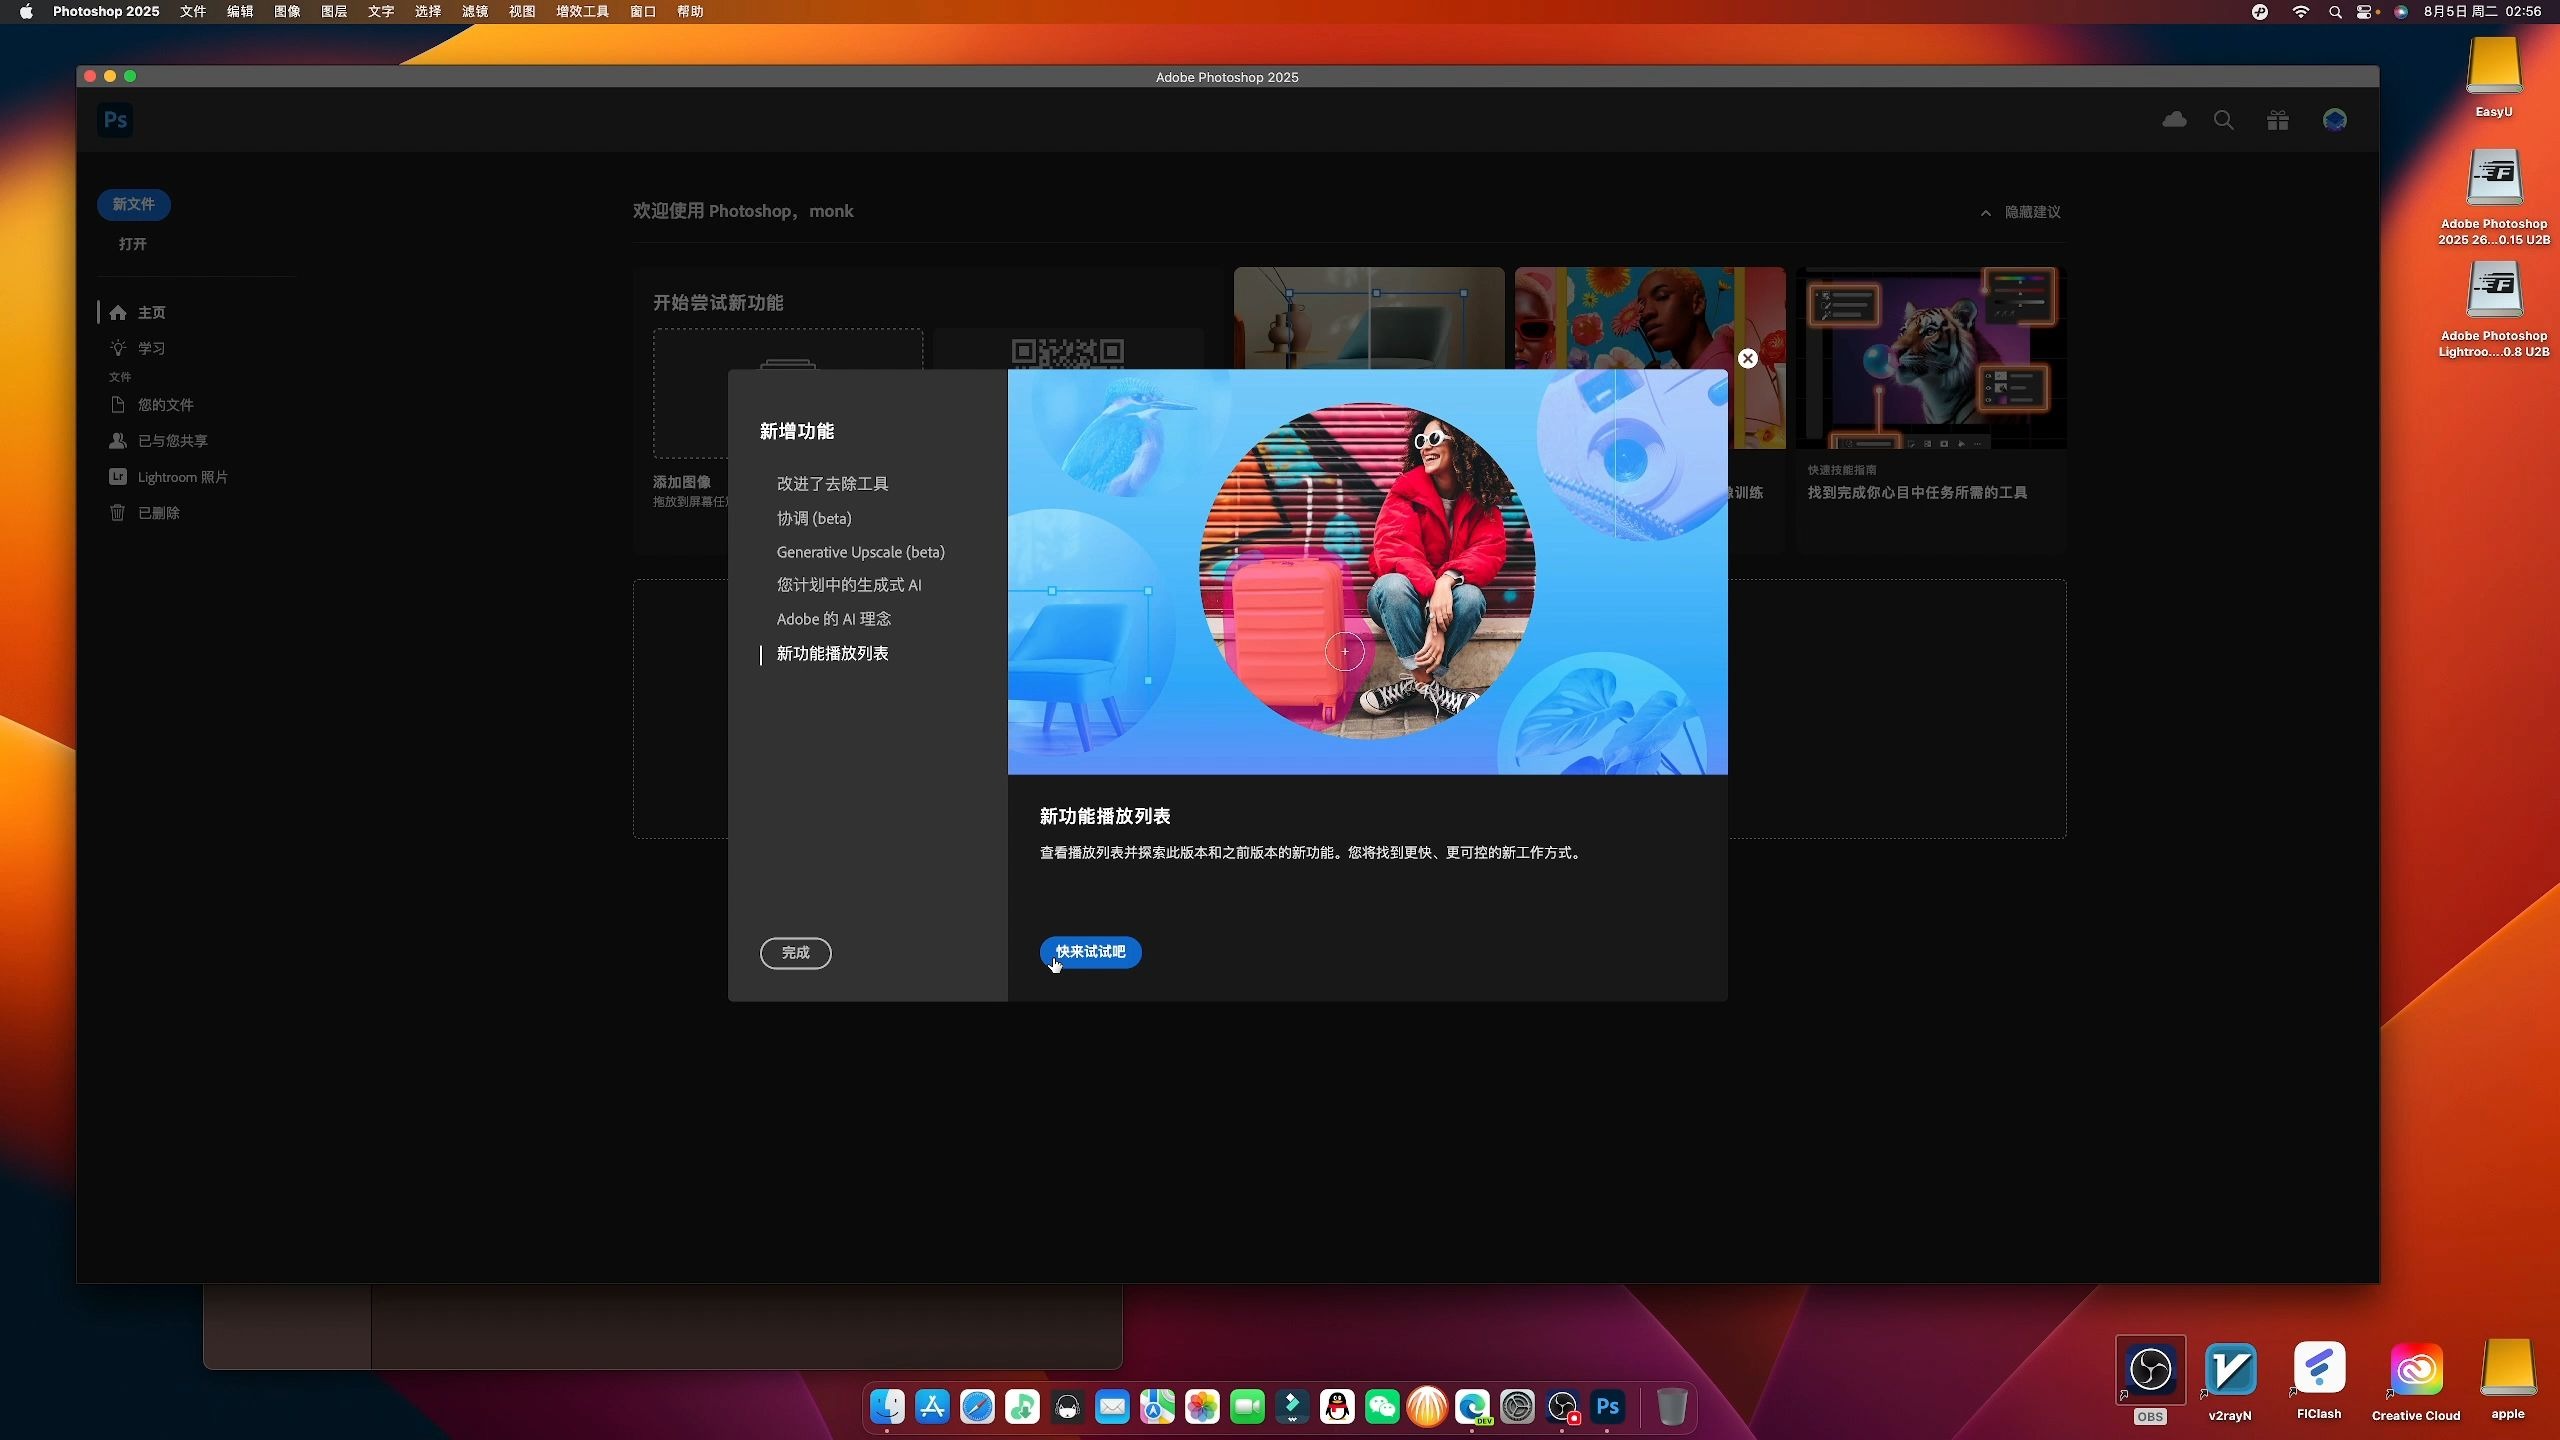This screenshot has width=2560, height=1440.
Task: Open FaceTime from the Dock
Action: pos(1247,1407)
